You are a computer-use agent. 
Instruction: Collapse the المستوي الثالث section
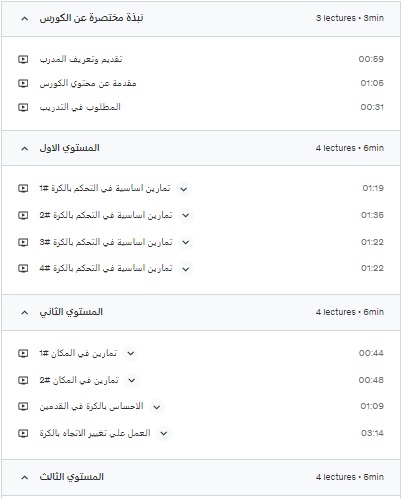point(25,477)
